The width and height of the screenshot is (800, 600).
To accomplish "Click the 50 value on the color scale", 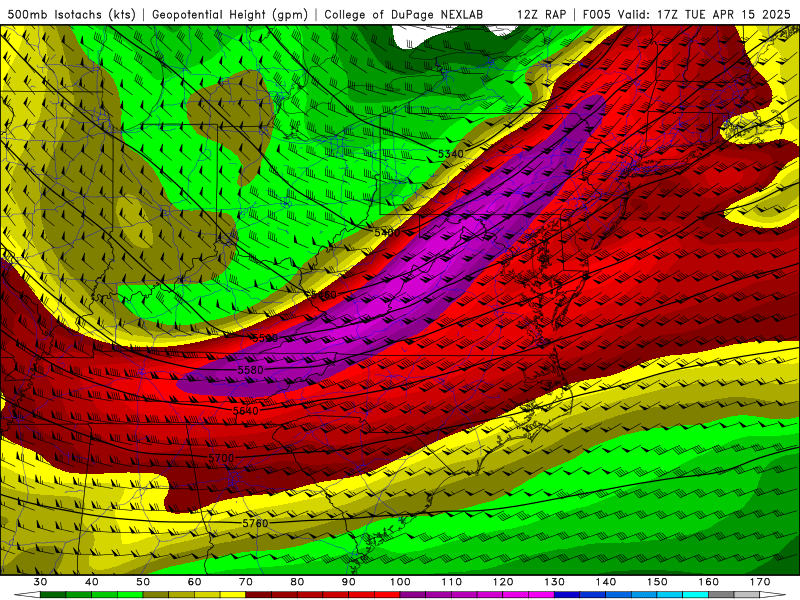I will click(143, 582).
